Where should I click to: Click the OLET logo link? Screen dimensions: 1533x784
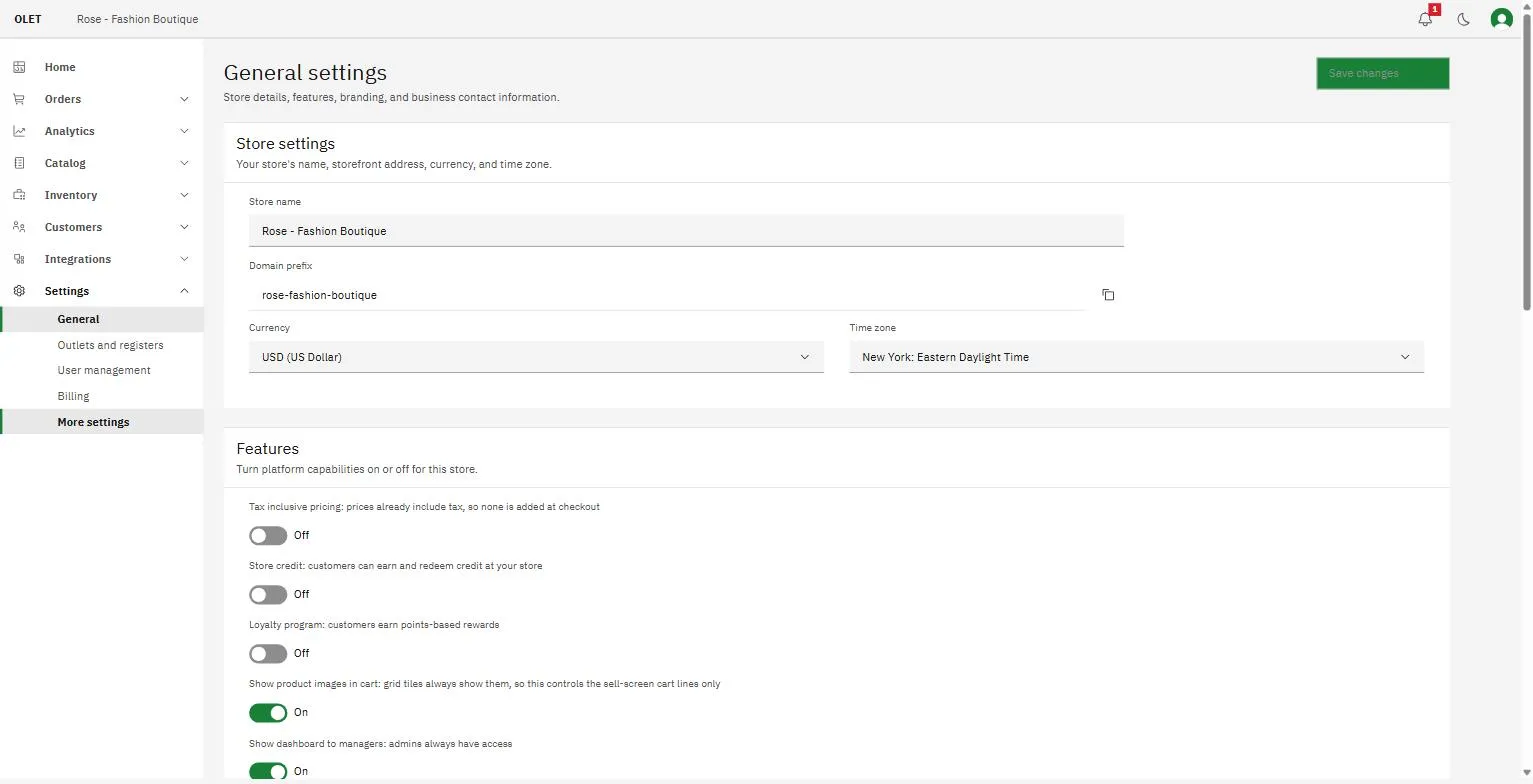click(28, 19)
